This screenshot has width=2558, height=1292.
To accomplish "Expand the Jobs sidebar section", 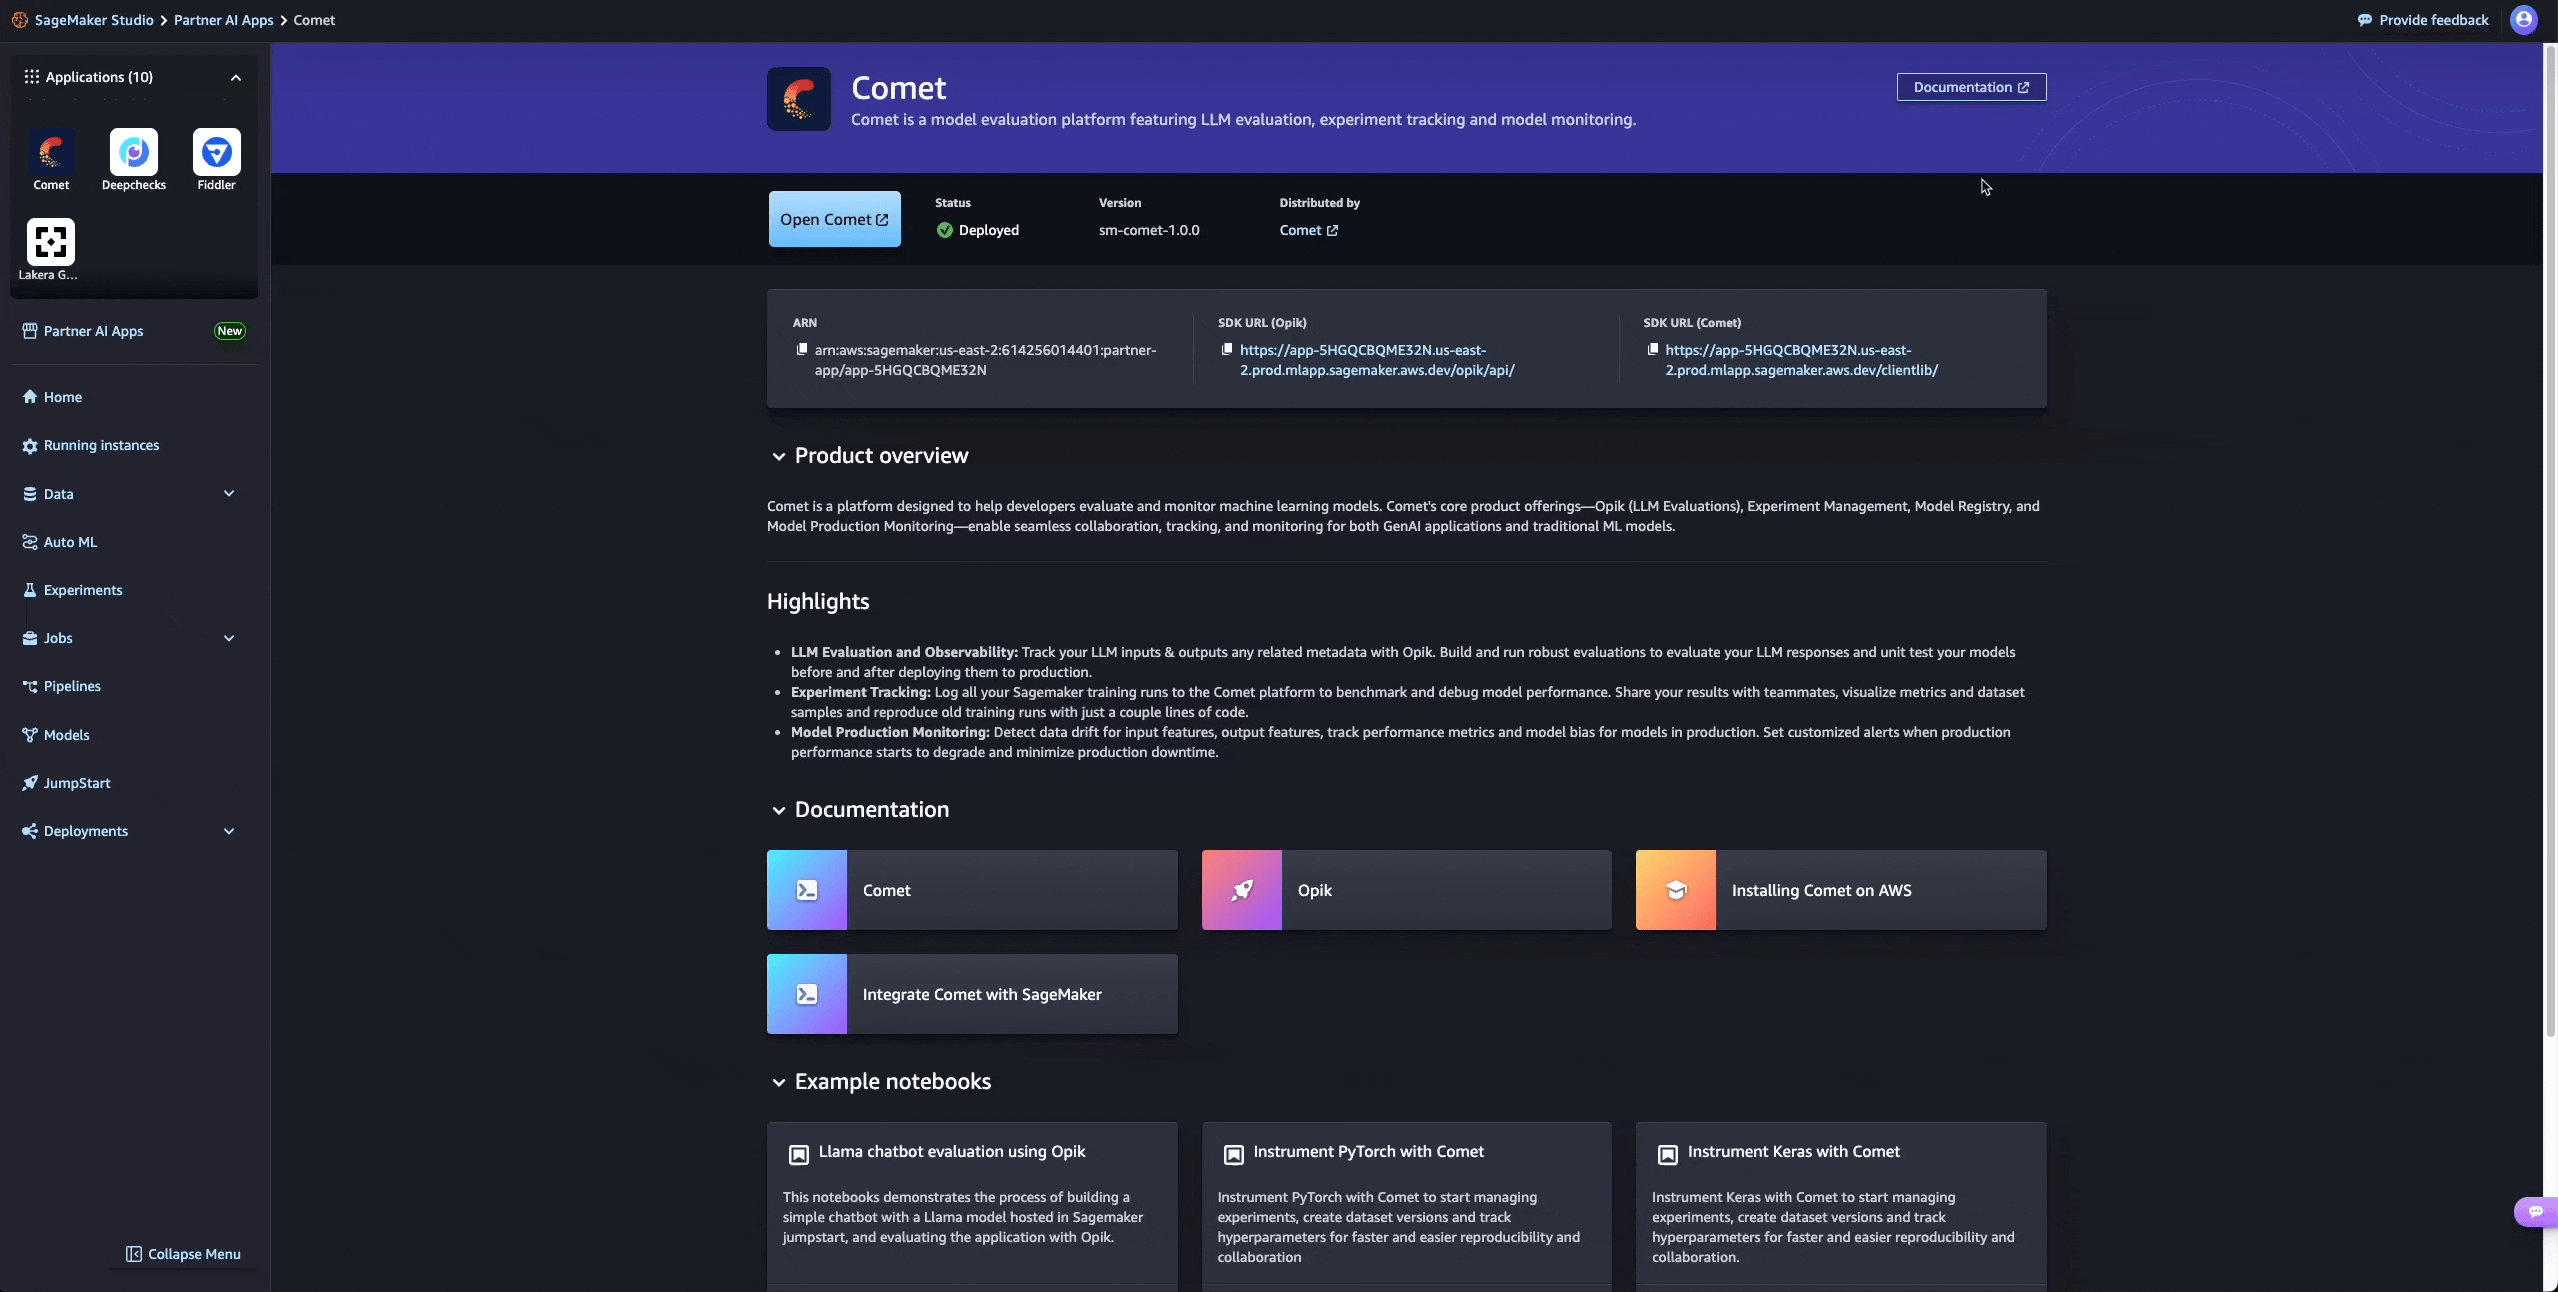I will click(x=229, y=638).
